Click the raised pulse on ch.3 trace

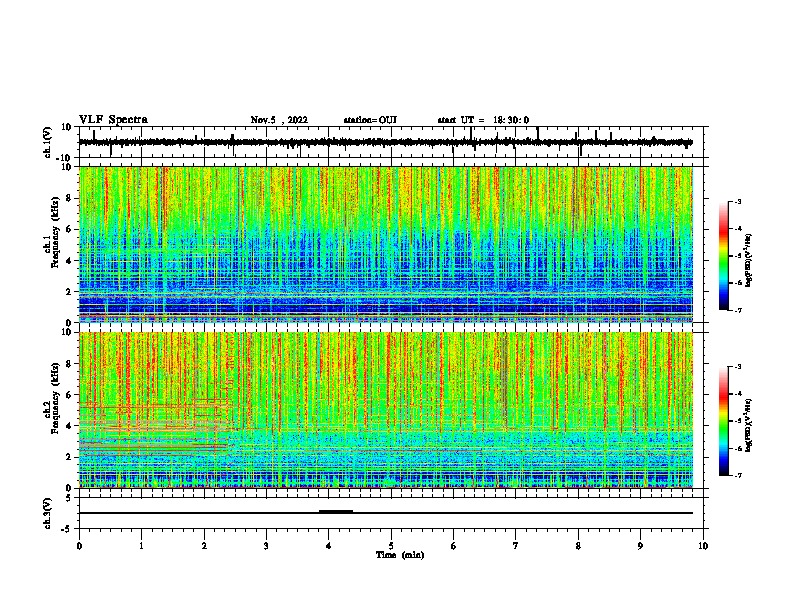click(x=336, y=512)
